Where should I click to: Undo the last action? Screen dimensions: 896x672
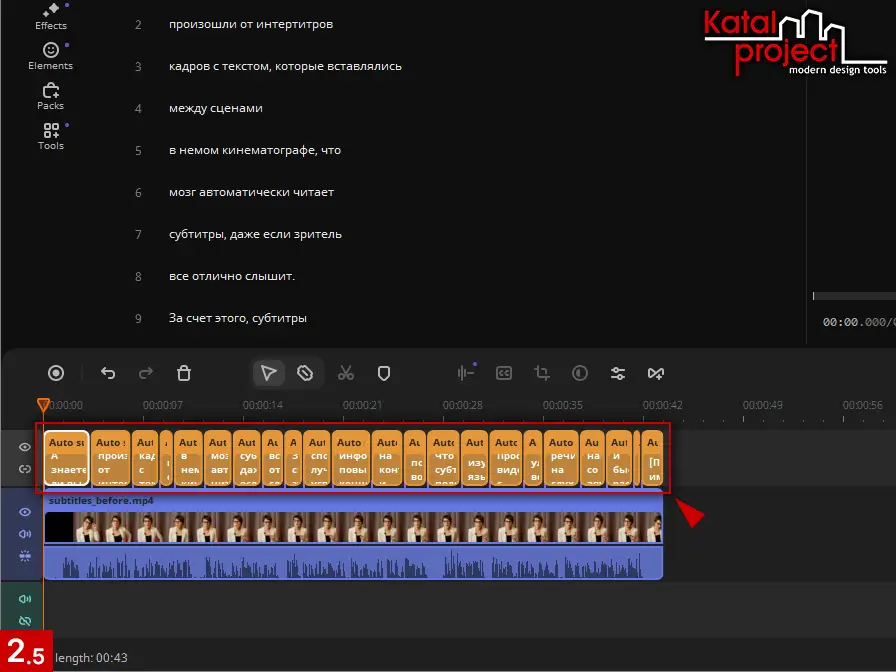click(108, 373)
